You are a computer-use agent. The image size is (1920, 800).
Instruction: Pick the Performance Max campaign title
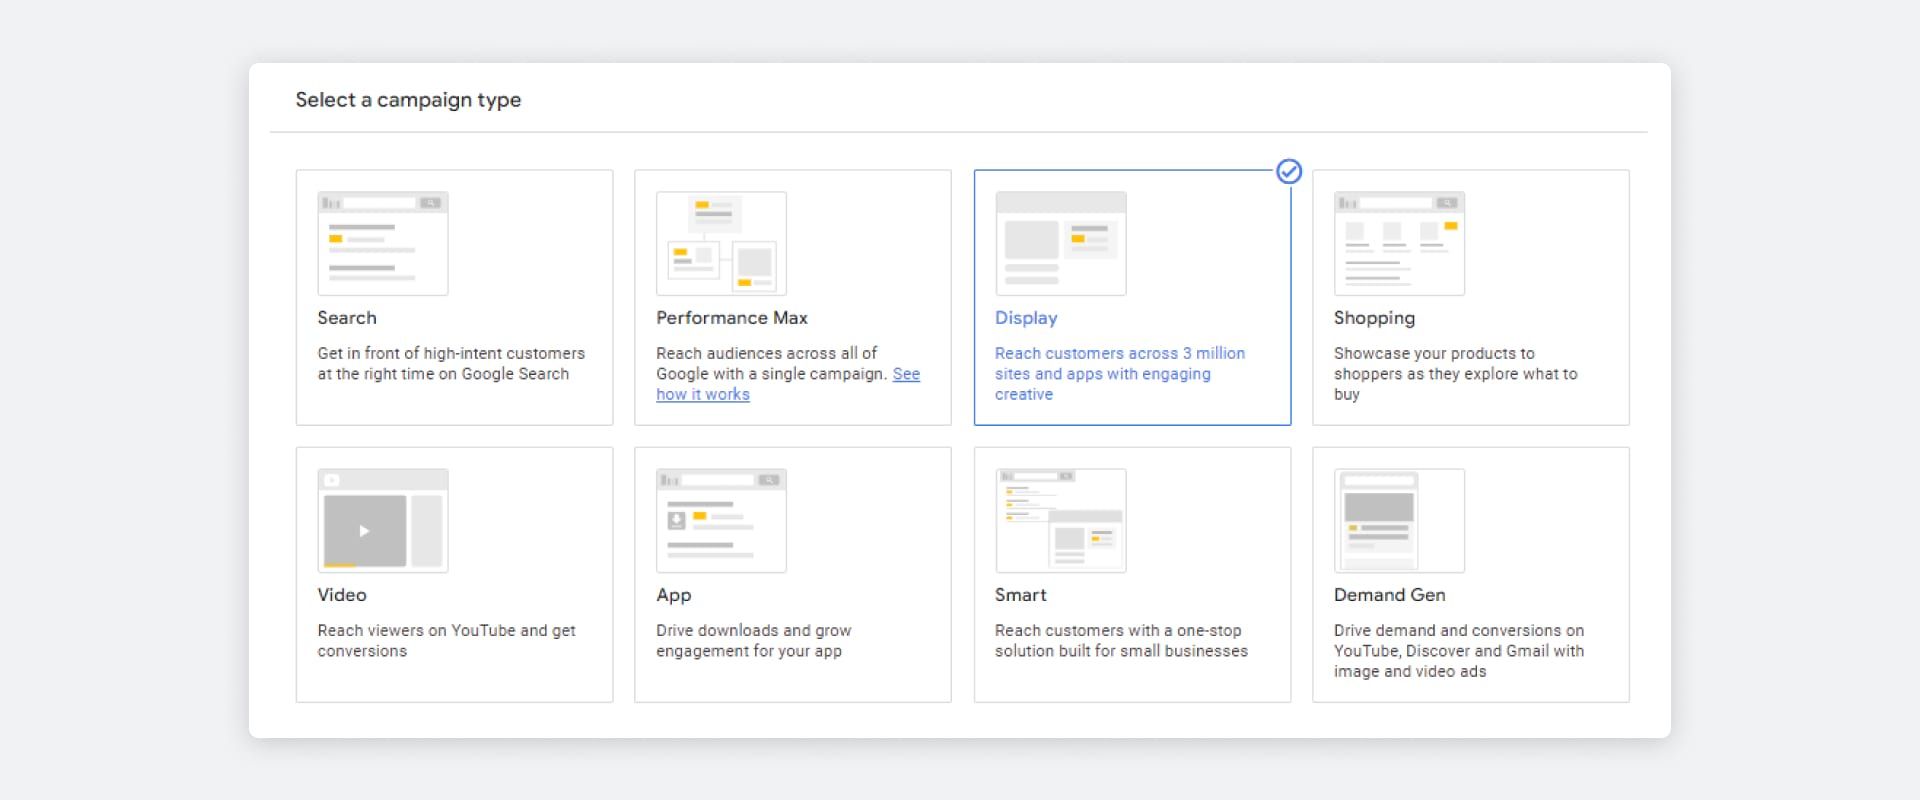pyautogui.click(x=732, y=318)
